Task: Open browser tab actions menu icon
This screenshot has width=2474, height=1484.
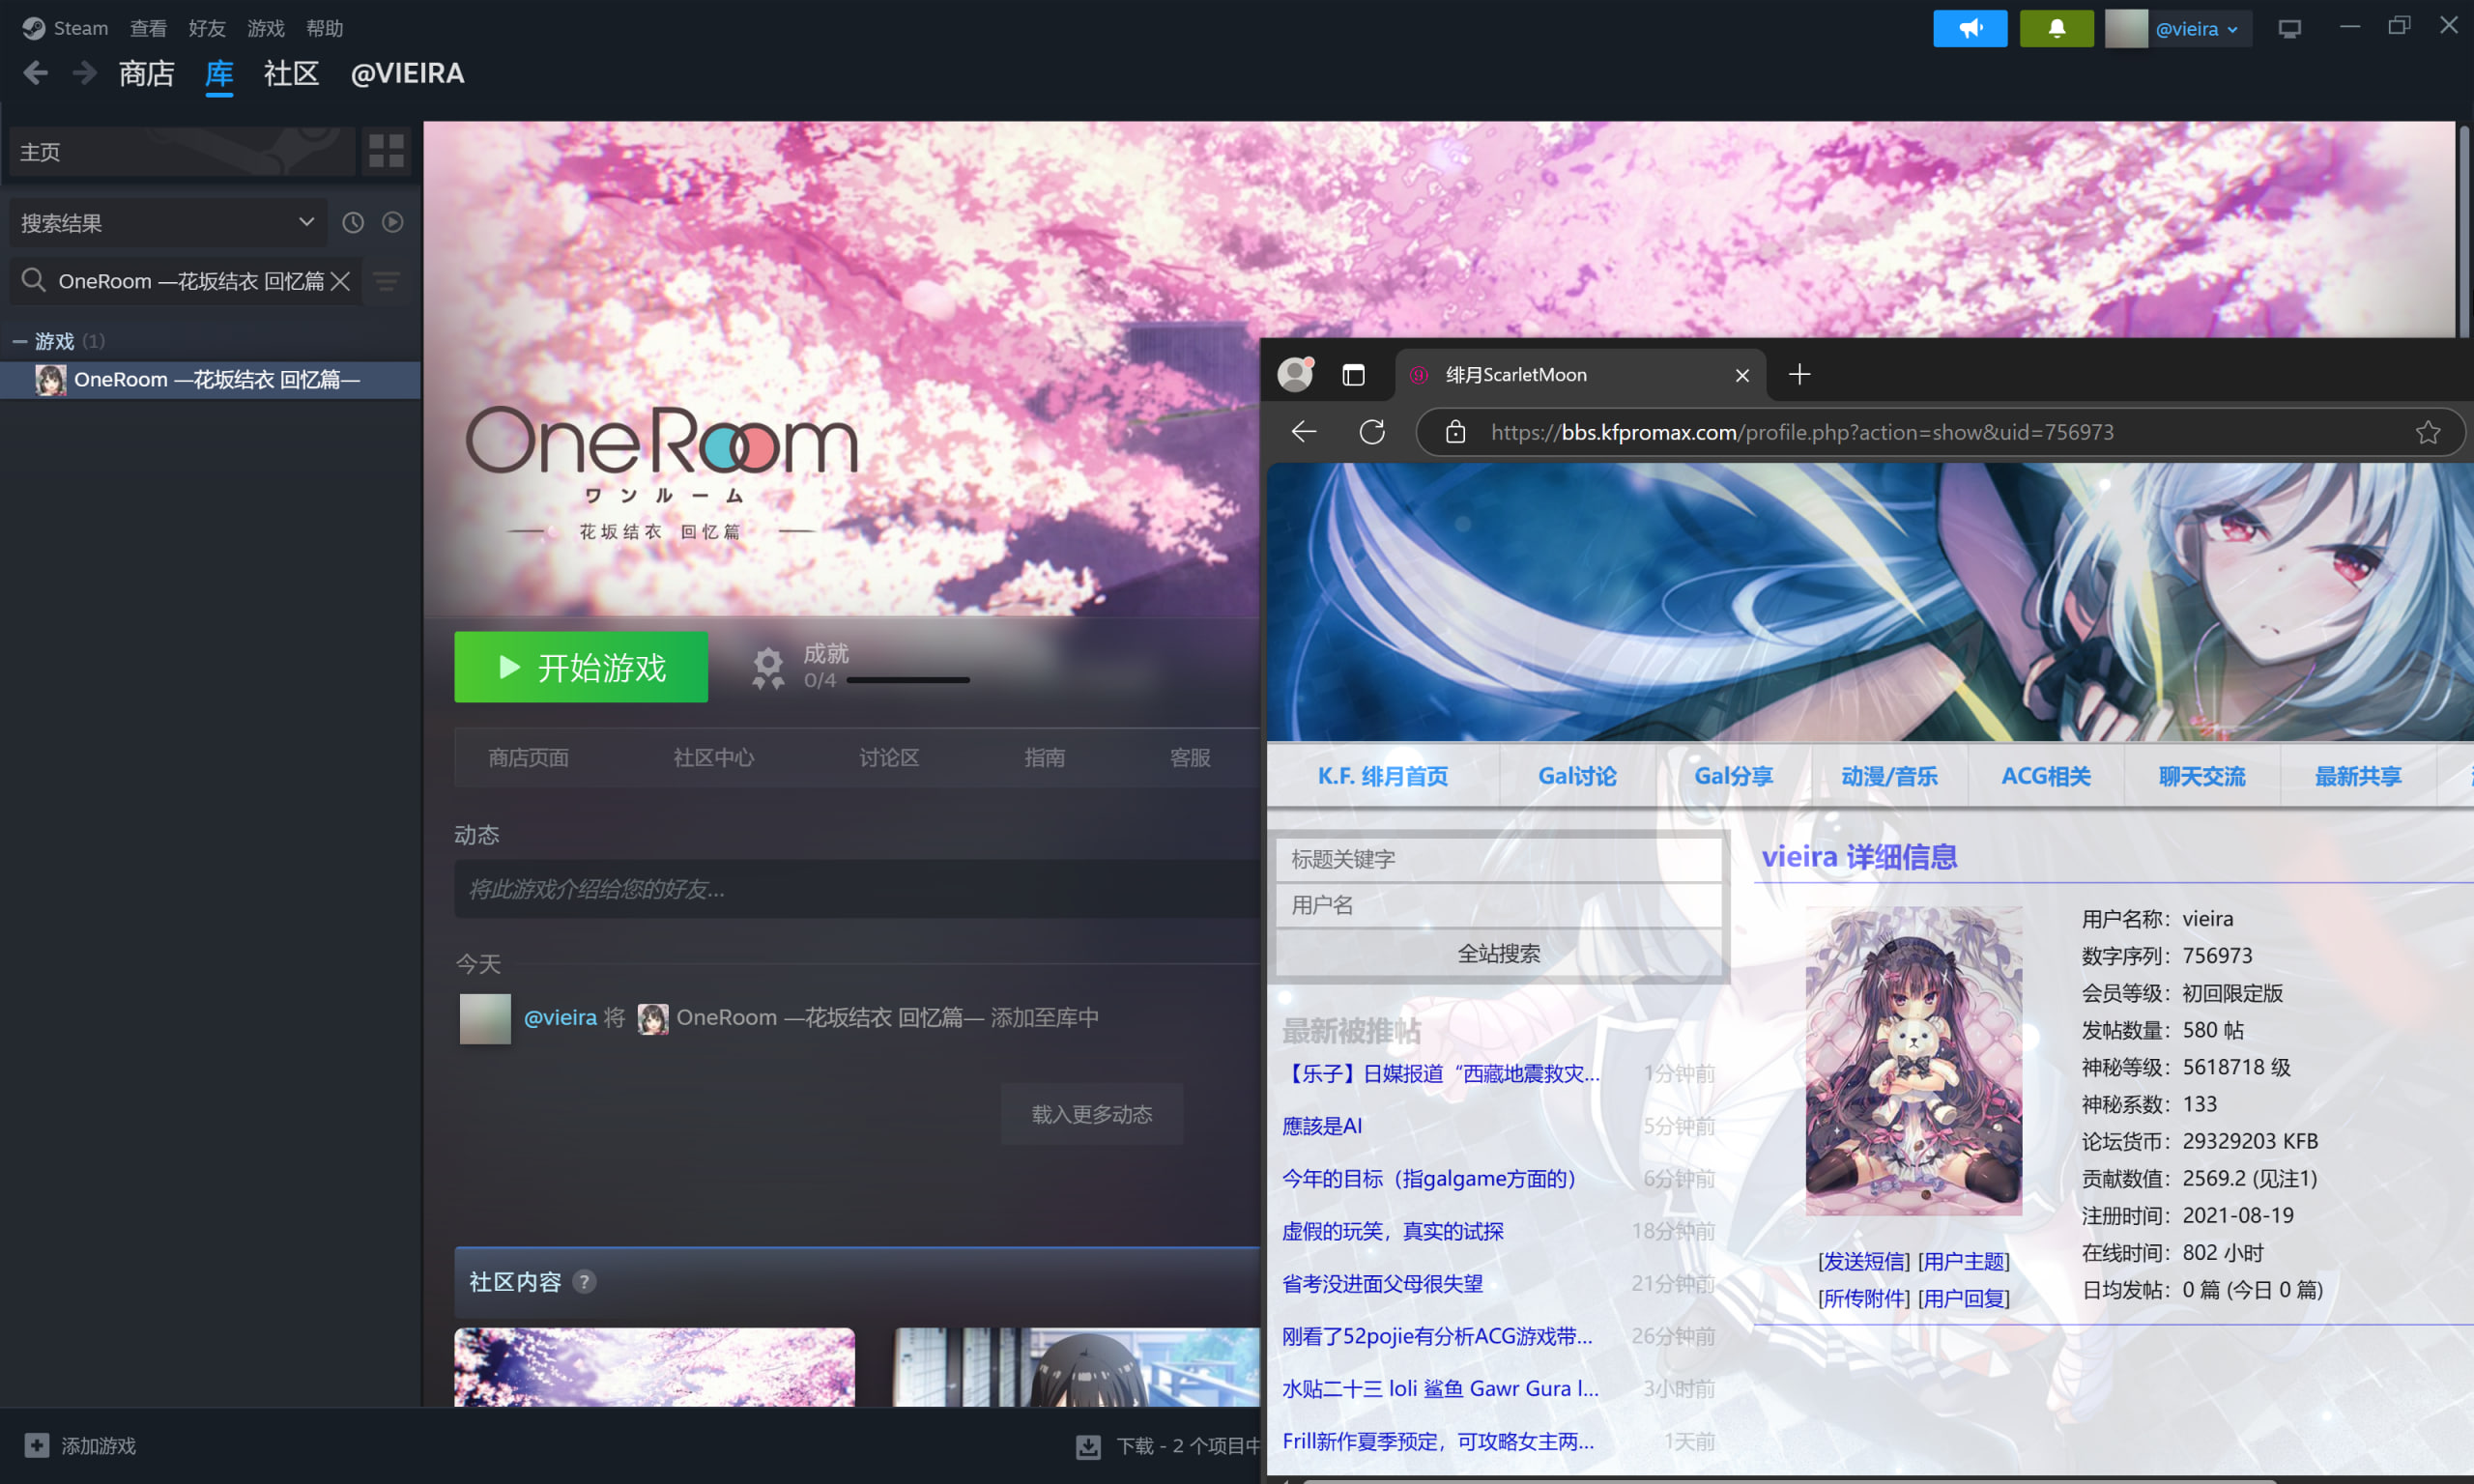Action: tap(1353, 375)
